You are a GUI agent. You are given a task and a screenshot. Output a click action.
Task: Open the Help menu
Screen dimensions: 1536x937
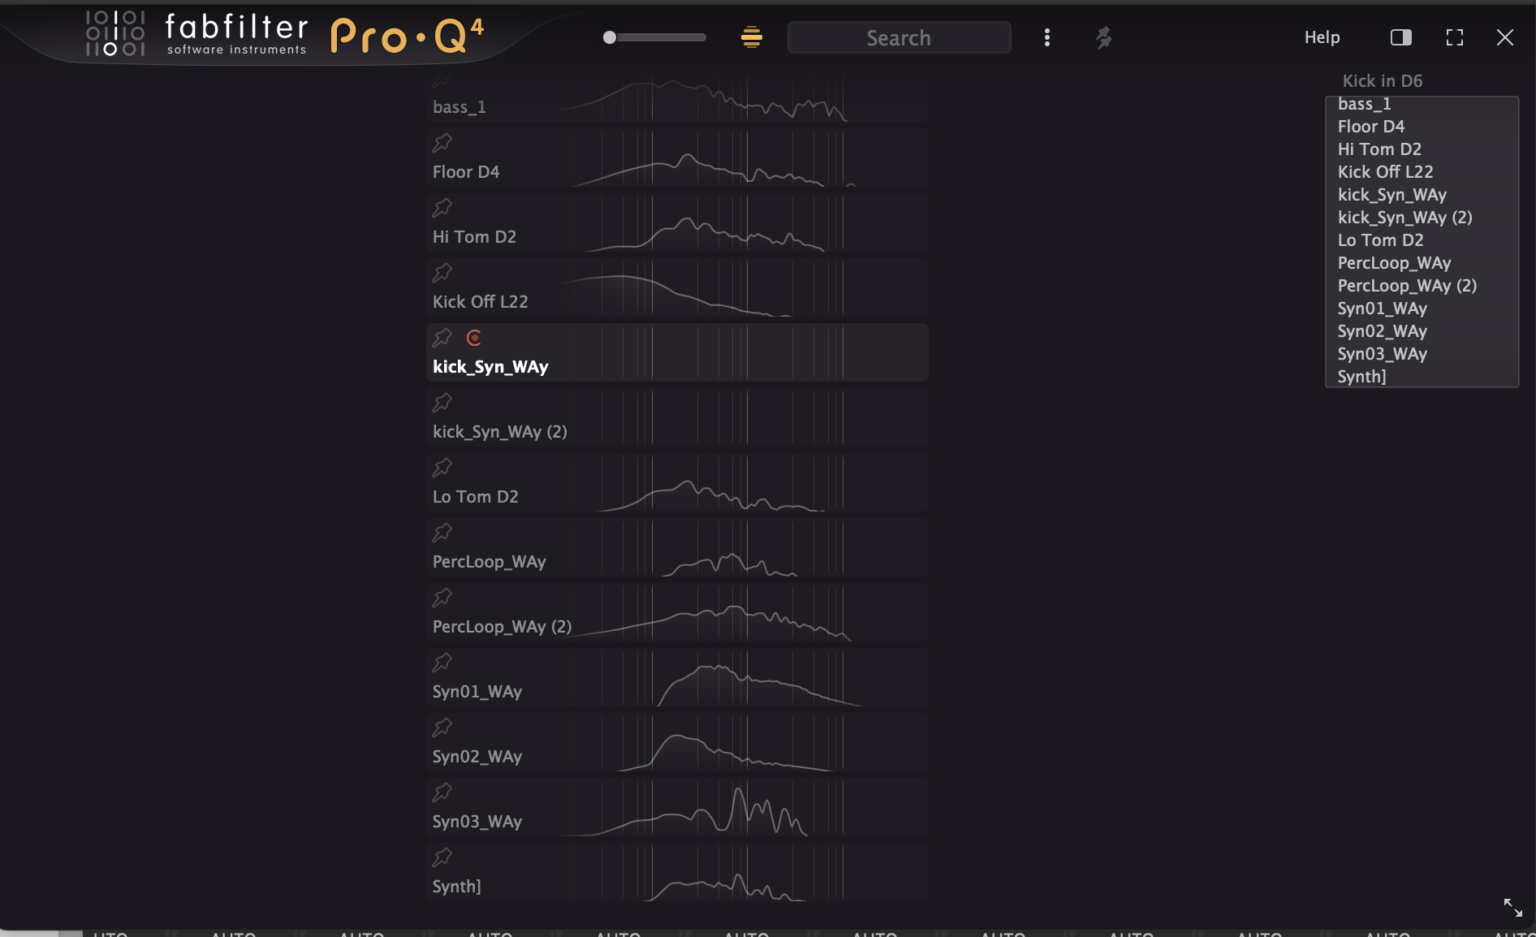coord(1322,37)
